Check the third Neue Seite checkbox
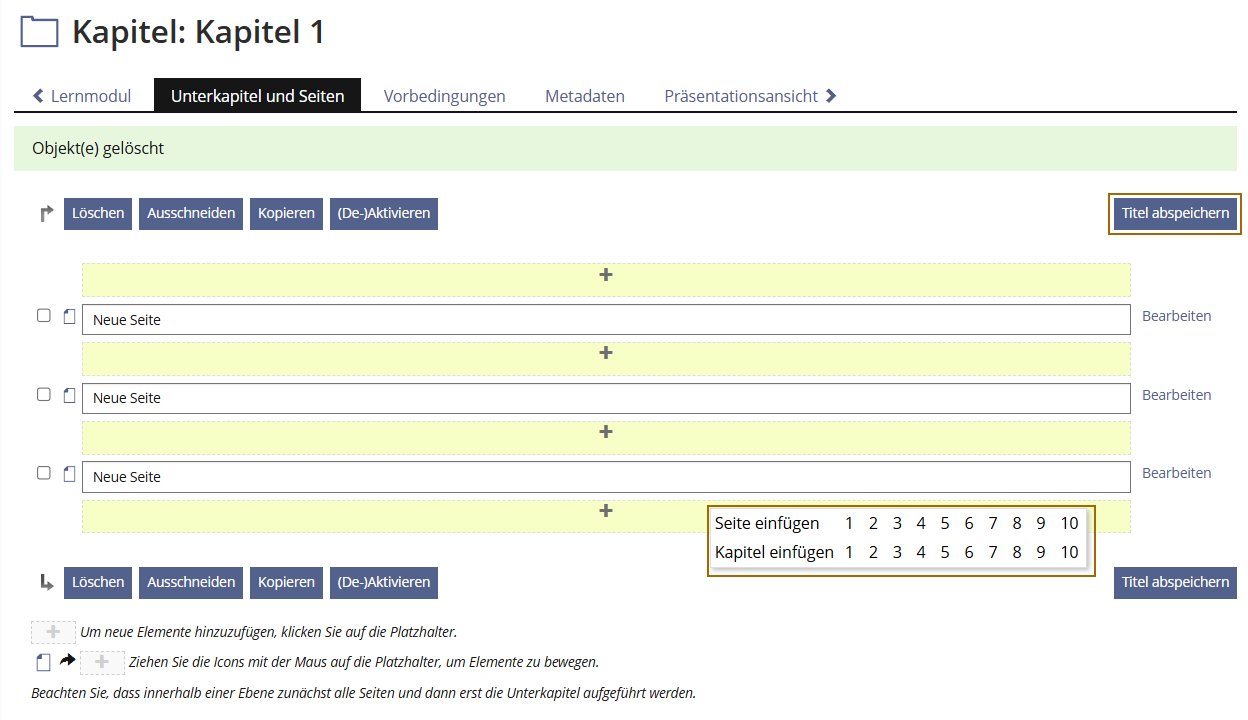The image size is (1248, 720). click(44, 473)
